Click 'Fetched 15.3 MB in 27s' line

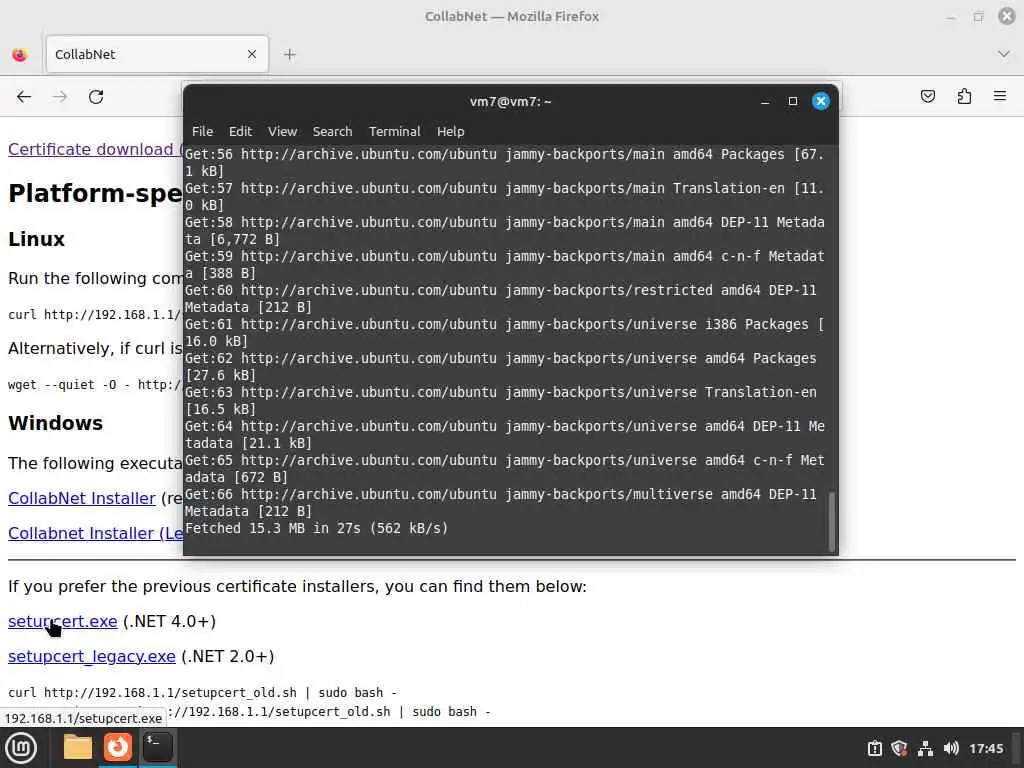(317, 528)
